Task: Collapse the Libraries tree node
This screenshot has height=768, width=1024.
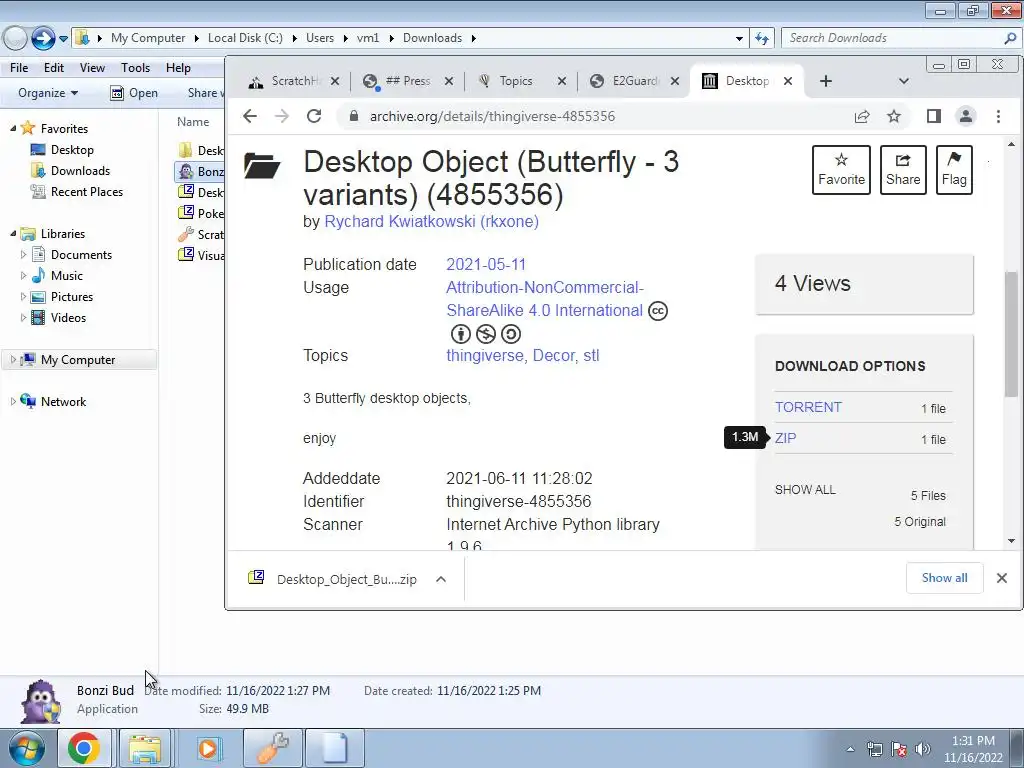Action: point(13,234)
